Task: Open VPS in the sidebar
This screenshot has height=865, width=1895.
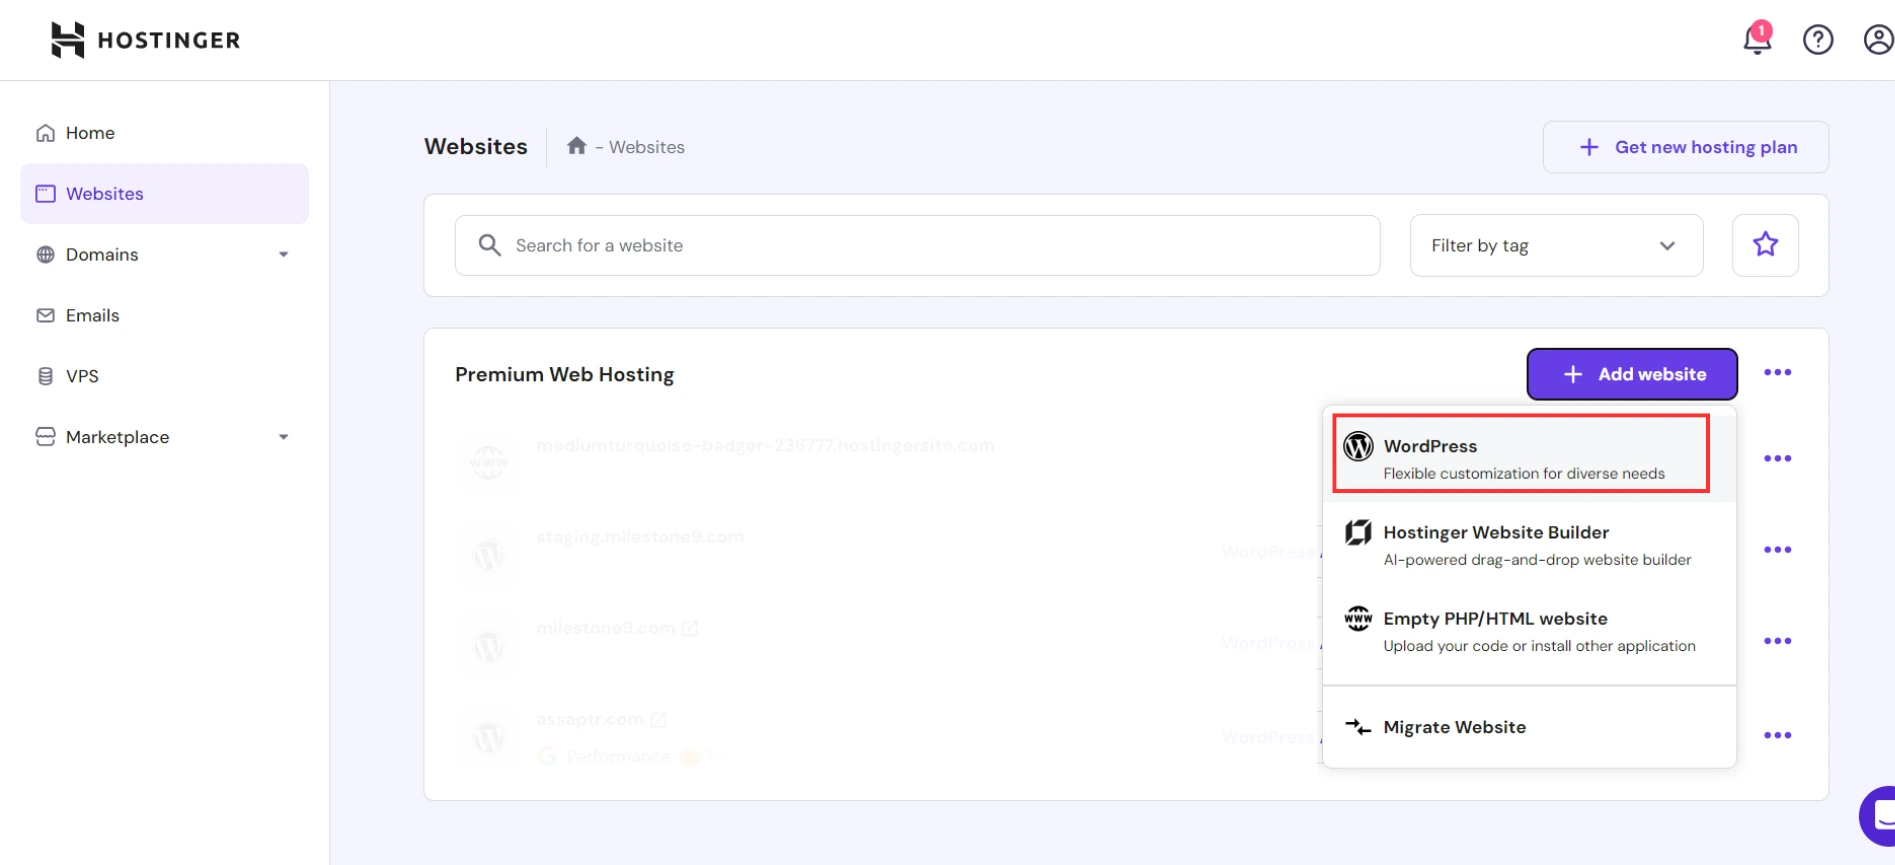Action: (x=165, y=377)
